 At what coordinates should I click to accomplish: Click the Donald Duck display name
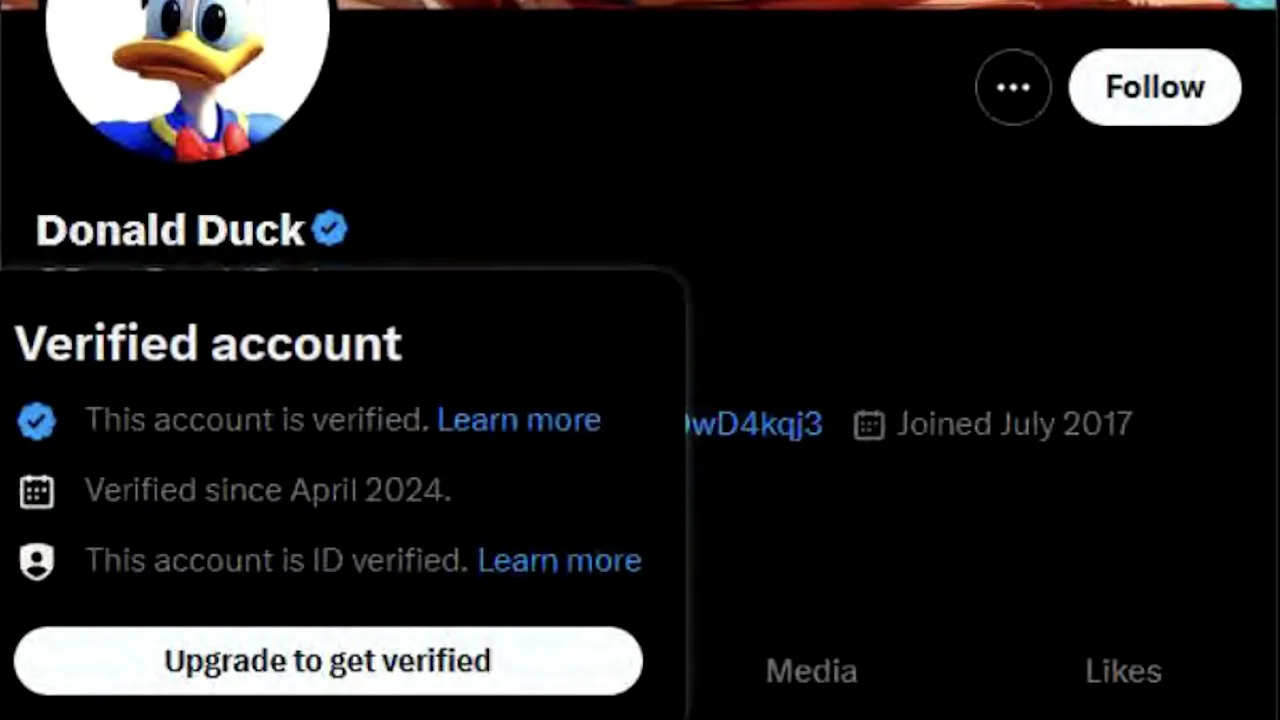pos(170,230)
